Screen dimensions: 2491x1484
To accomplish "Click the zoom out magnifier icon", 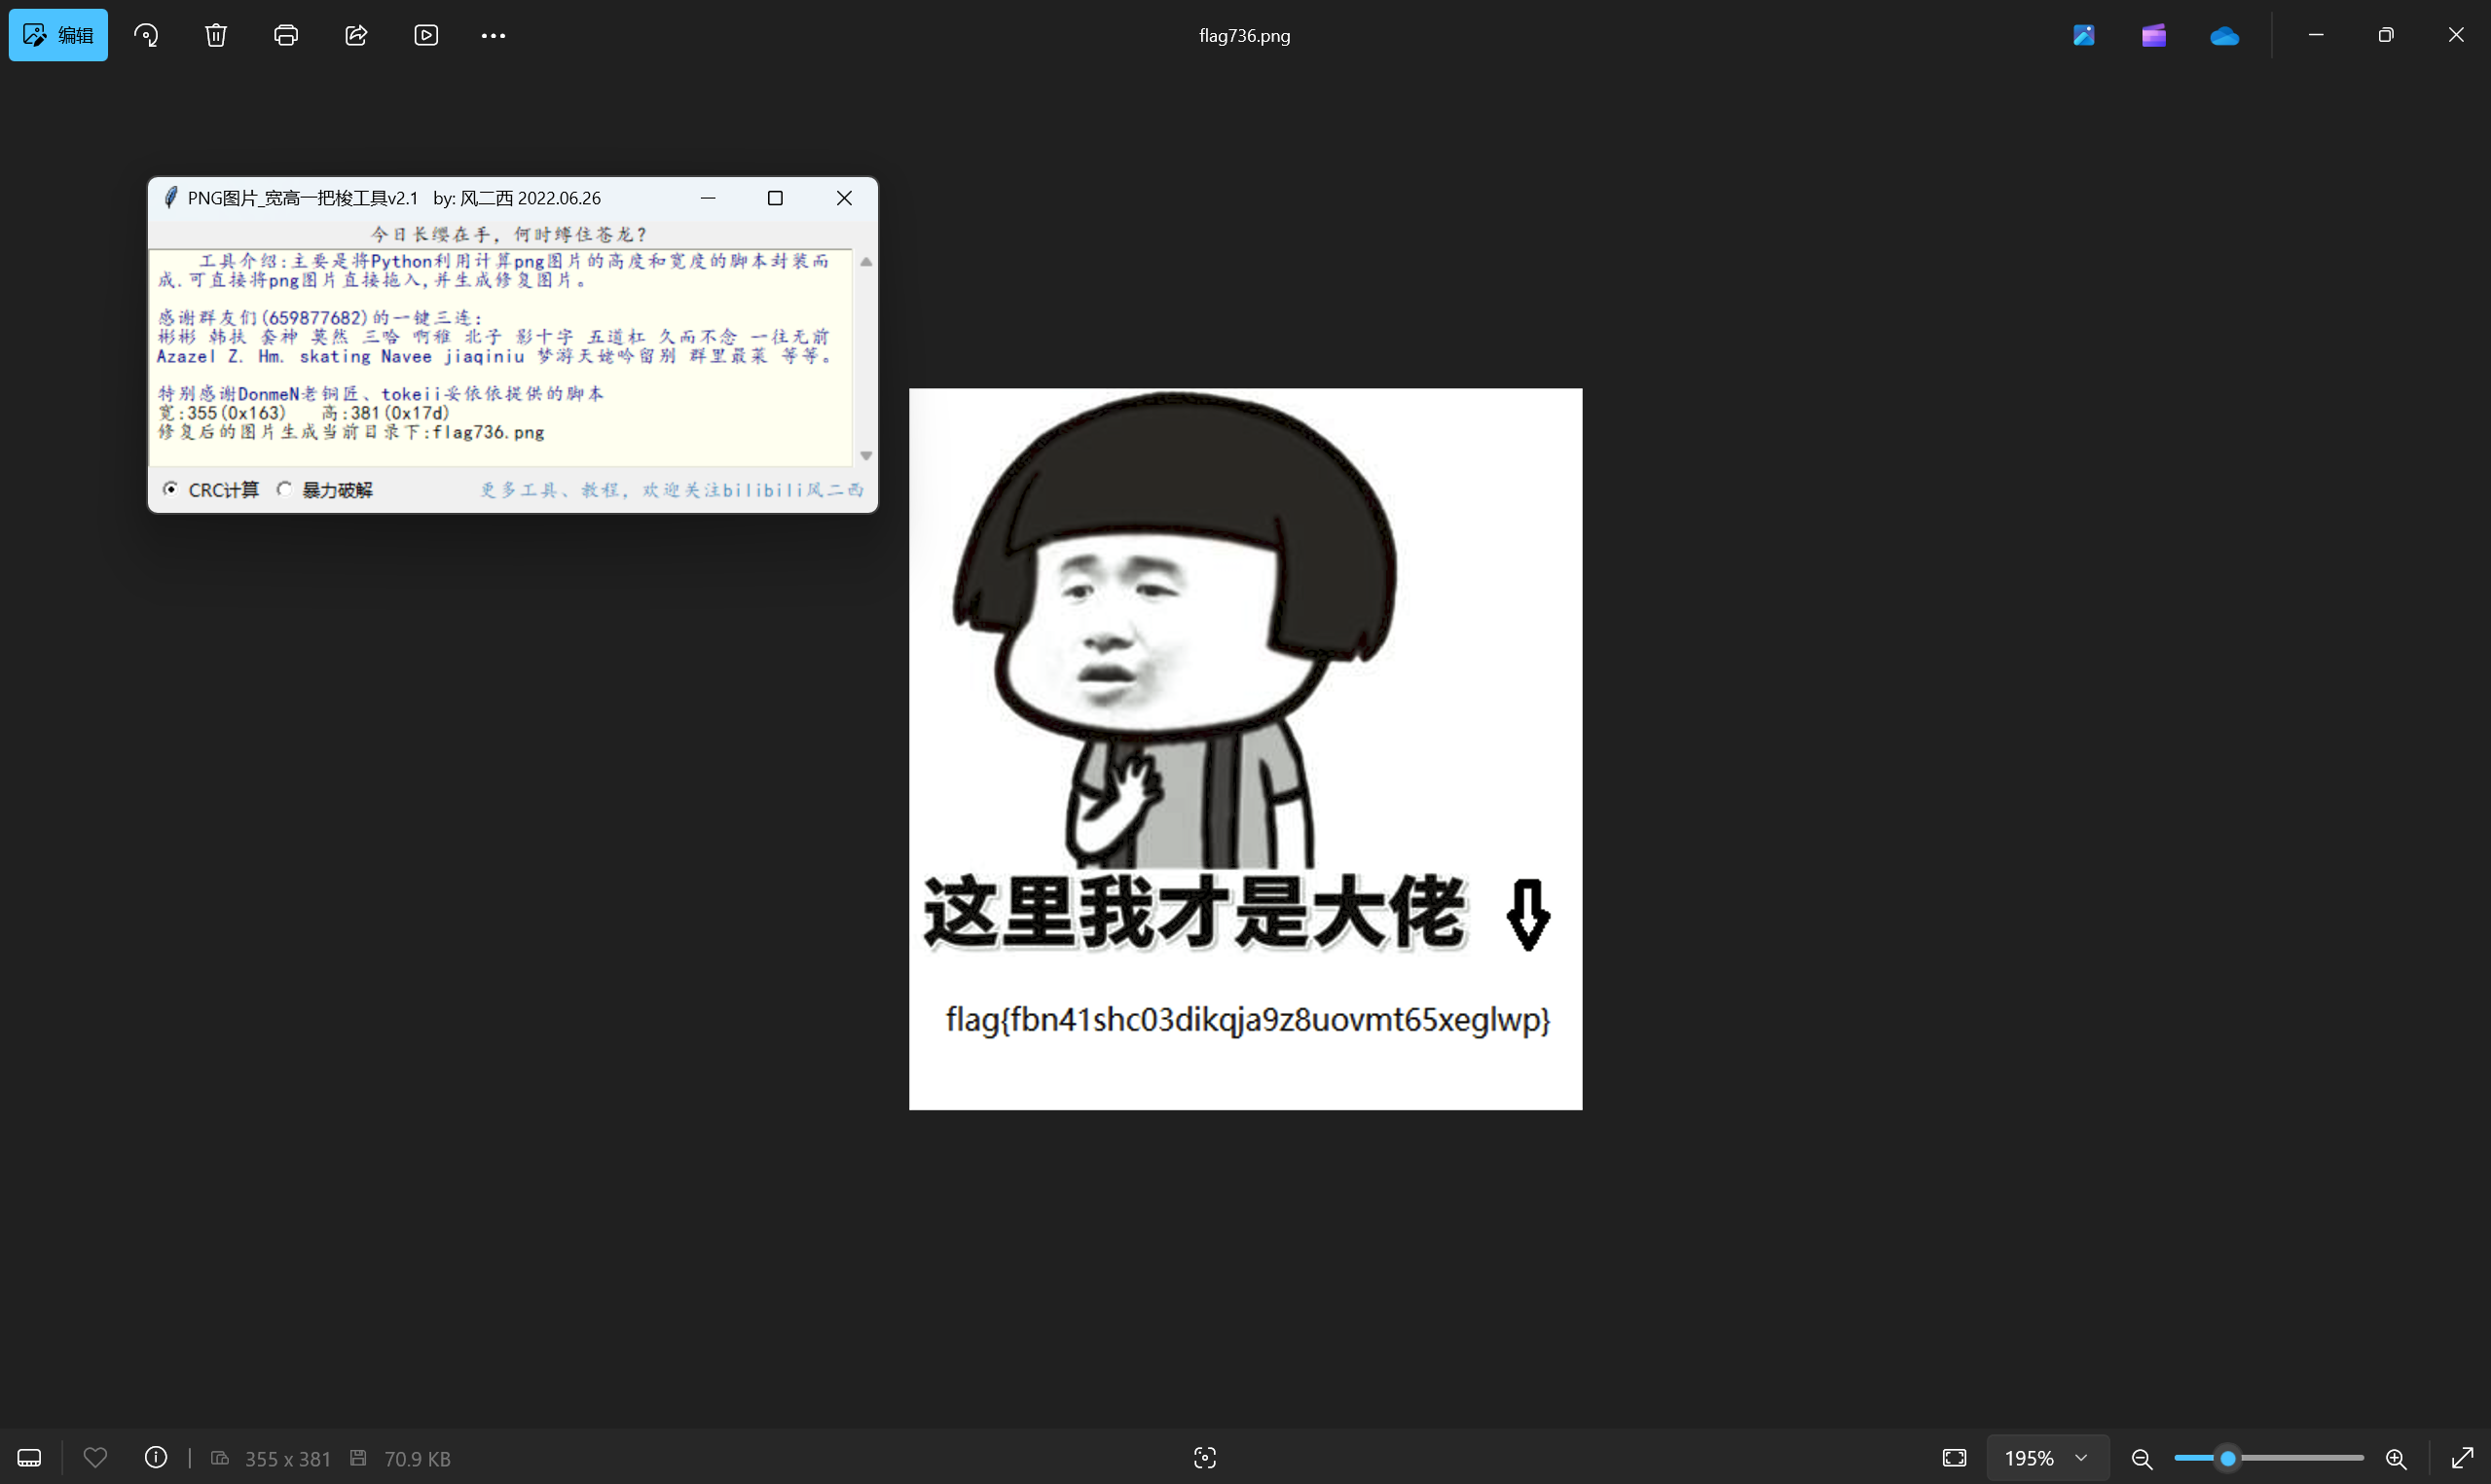I will pos(2141,1458).
